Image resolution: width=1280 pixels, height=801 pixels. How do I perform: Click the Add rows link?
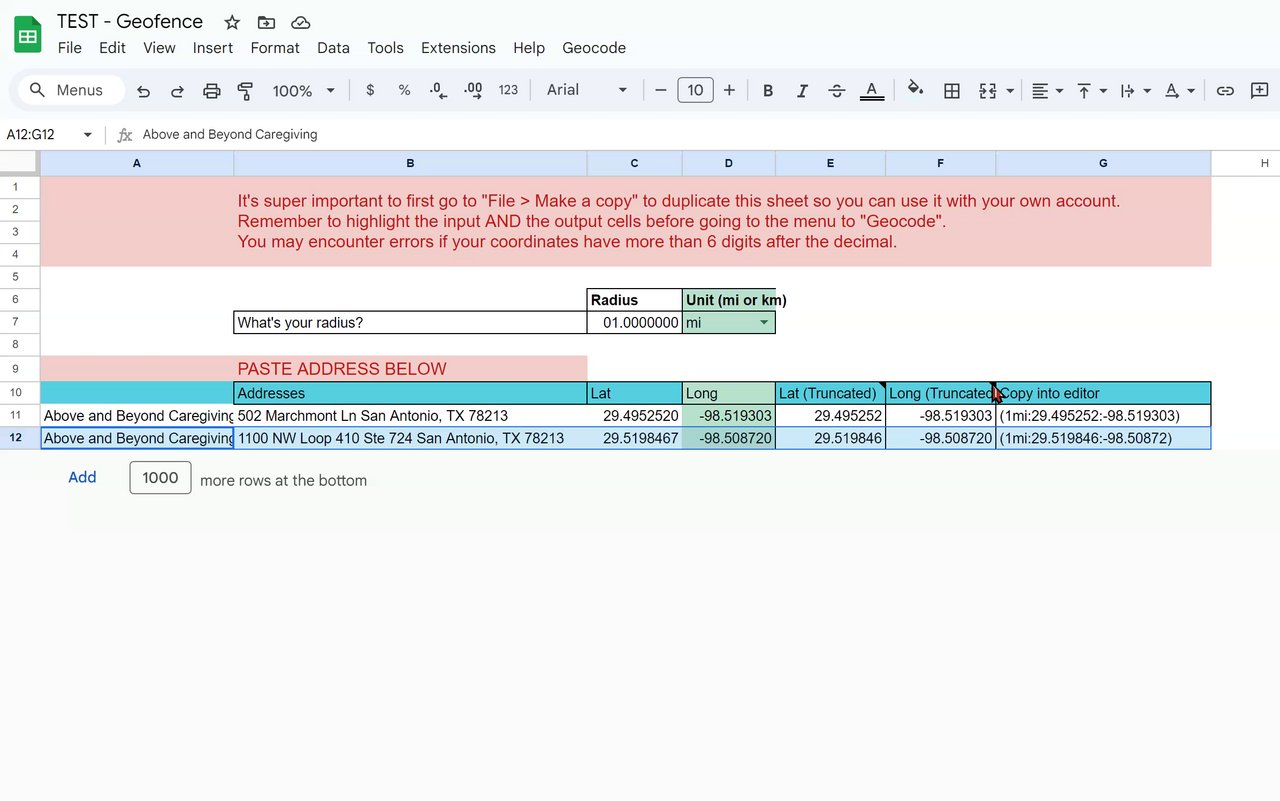[82, 478]
